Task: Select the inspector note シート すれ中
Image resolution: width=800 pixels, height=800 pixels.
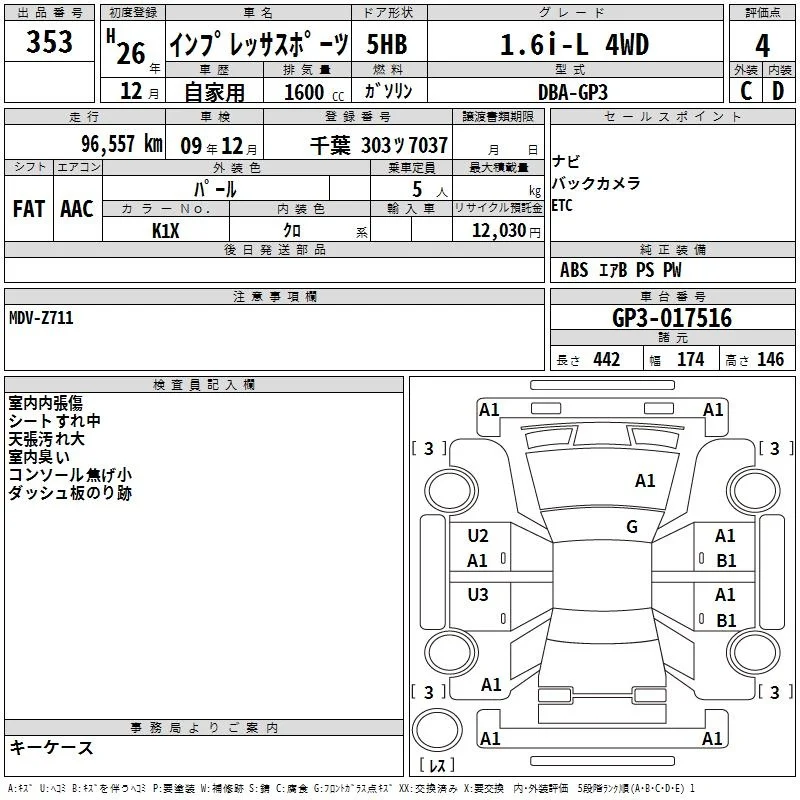Action: (55, 421)
